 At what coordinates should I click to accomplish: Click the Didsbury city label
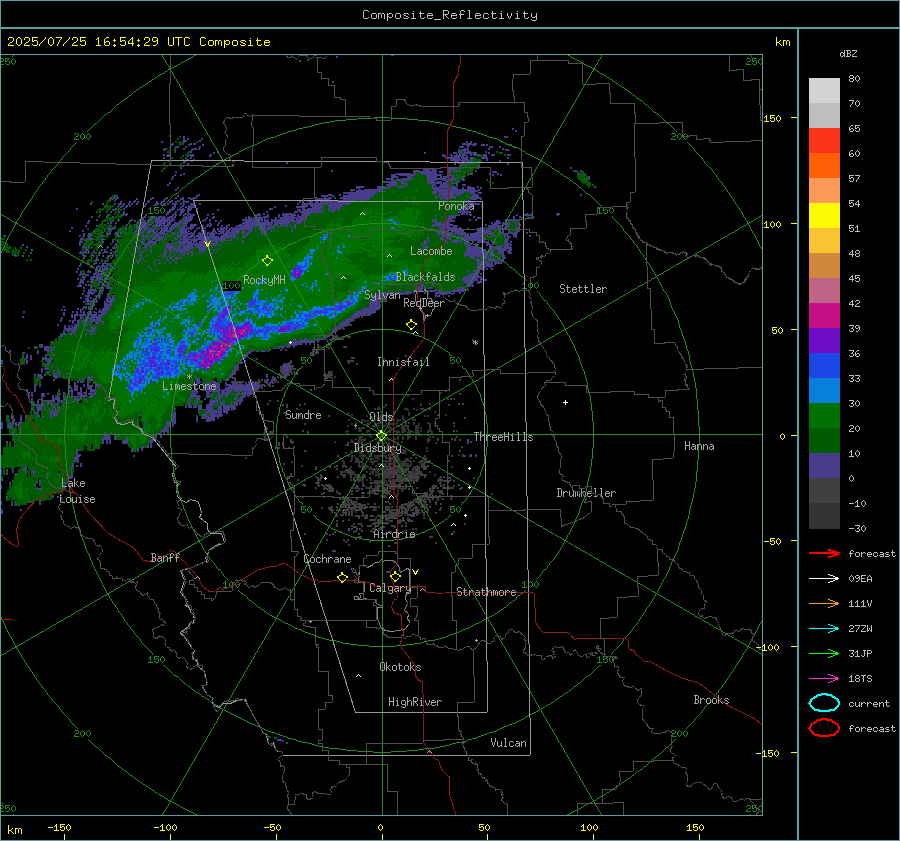coord(377,448)
